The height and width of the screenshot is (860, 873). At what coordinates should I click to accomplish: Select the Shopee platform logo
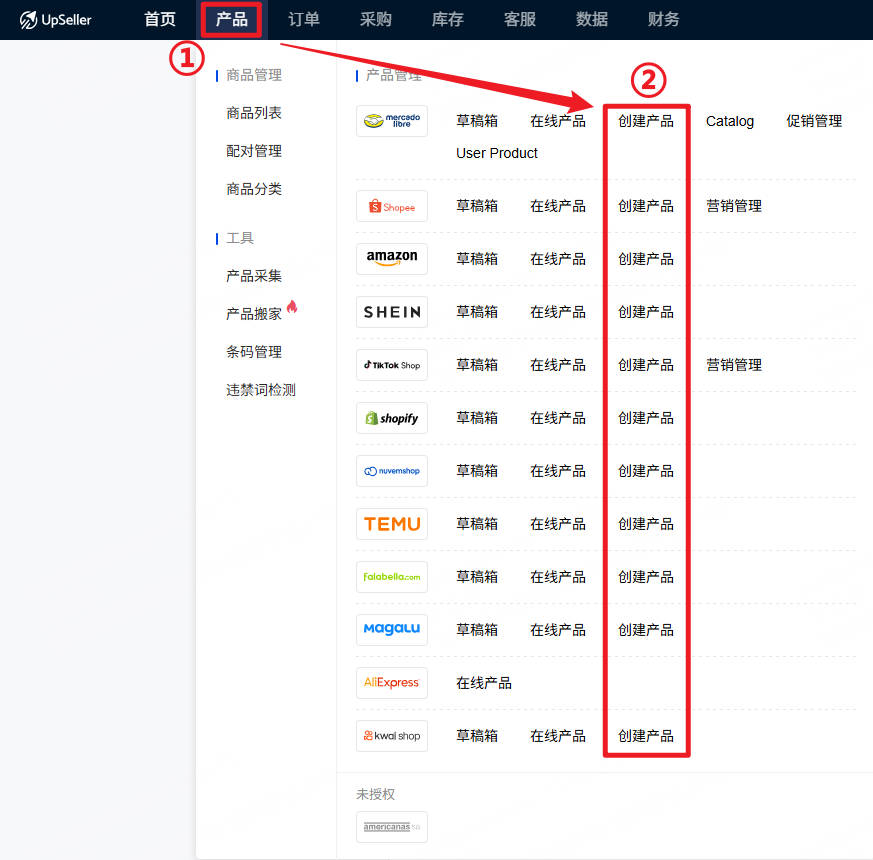[x=391, y=206]
